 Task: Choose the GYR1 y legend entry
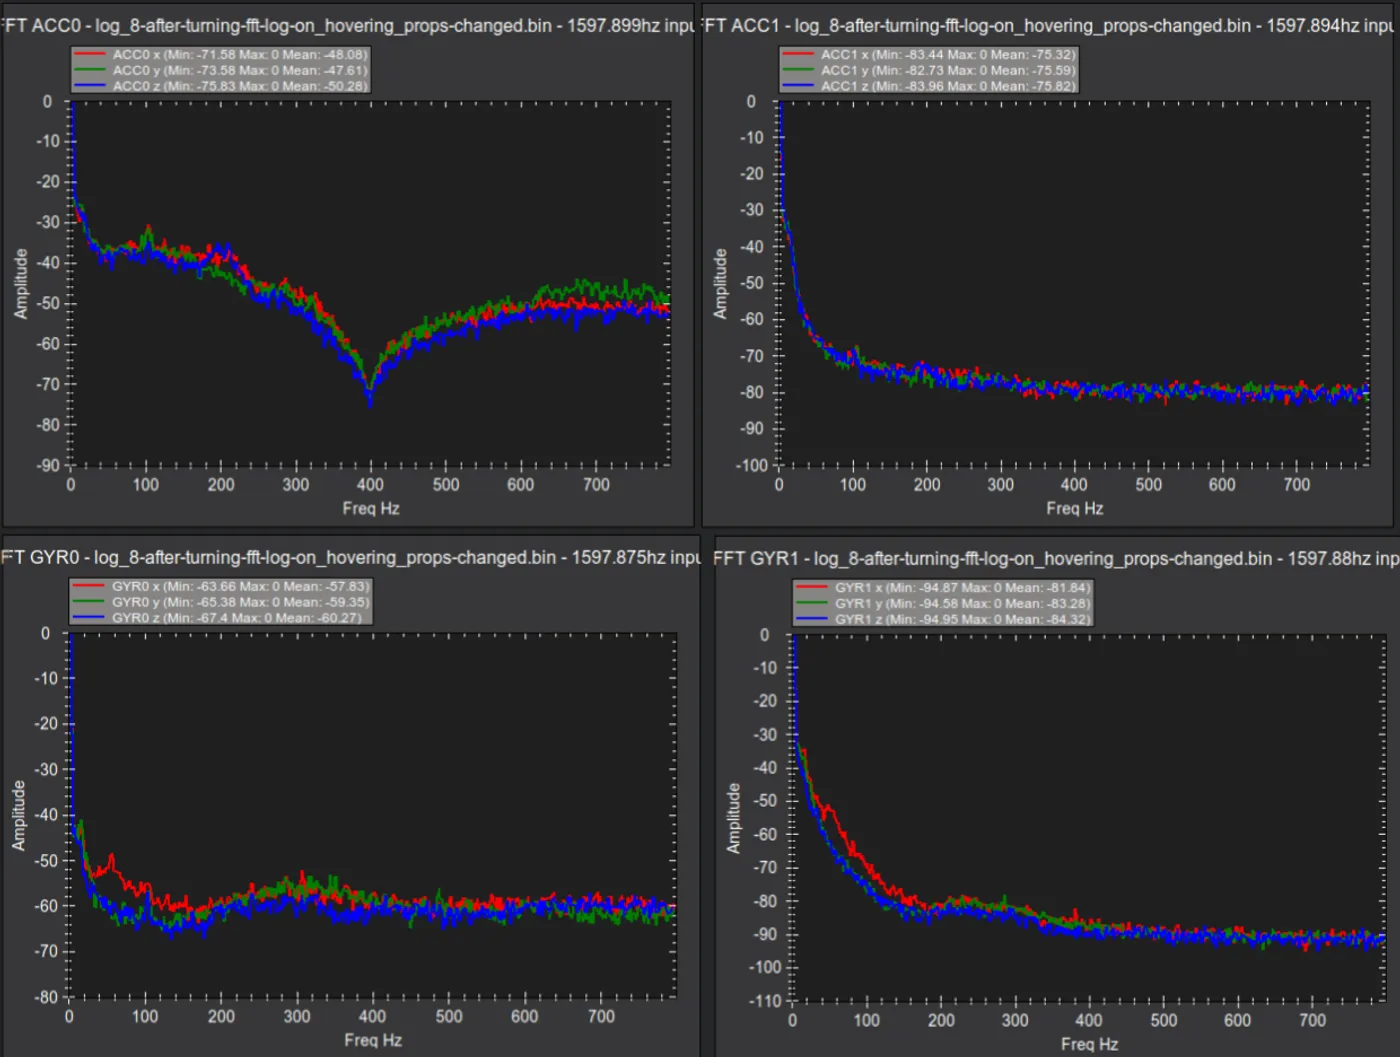[x=944, y=603]
